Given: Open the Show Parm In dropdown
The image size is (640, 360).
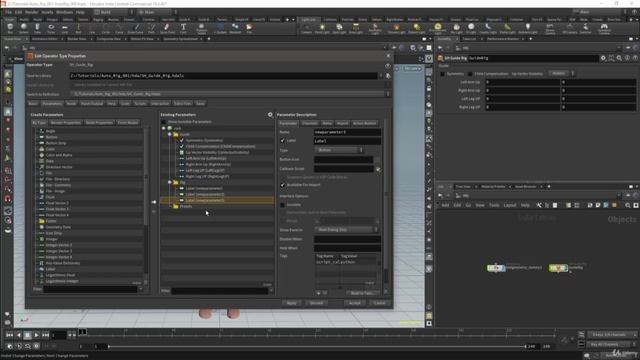Looking at the screenshot, I should (346, 230).
